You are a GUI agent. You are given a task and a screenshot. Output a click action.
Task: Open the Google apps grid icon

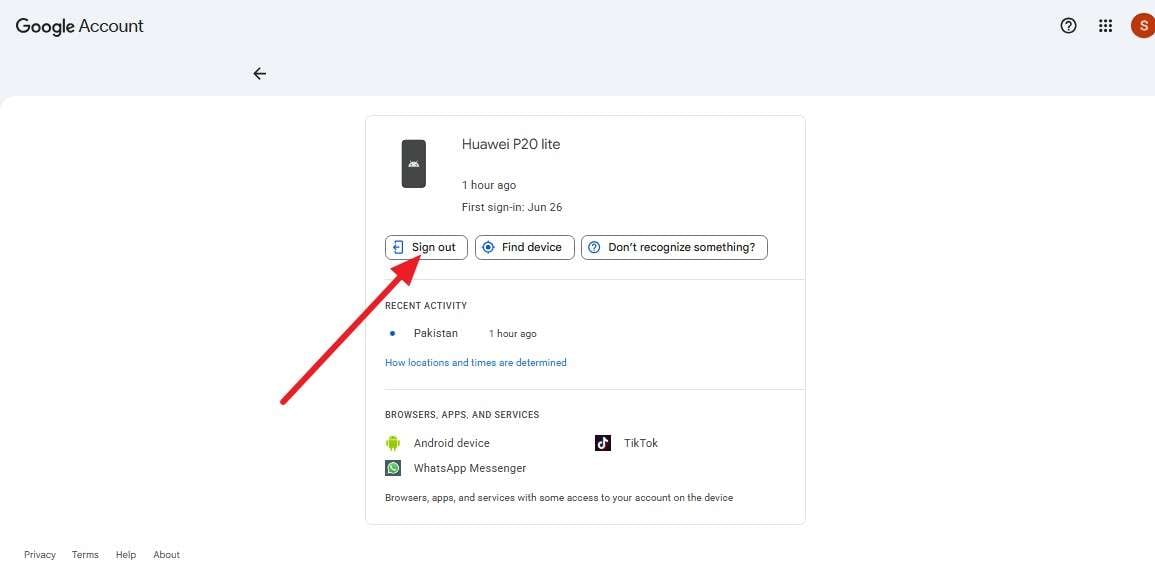coord(1105,26)
